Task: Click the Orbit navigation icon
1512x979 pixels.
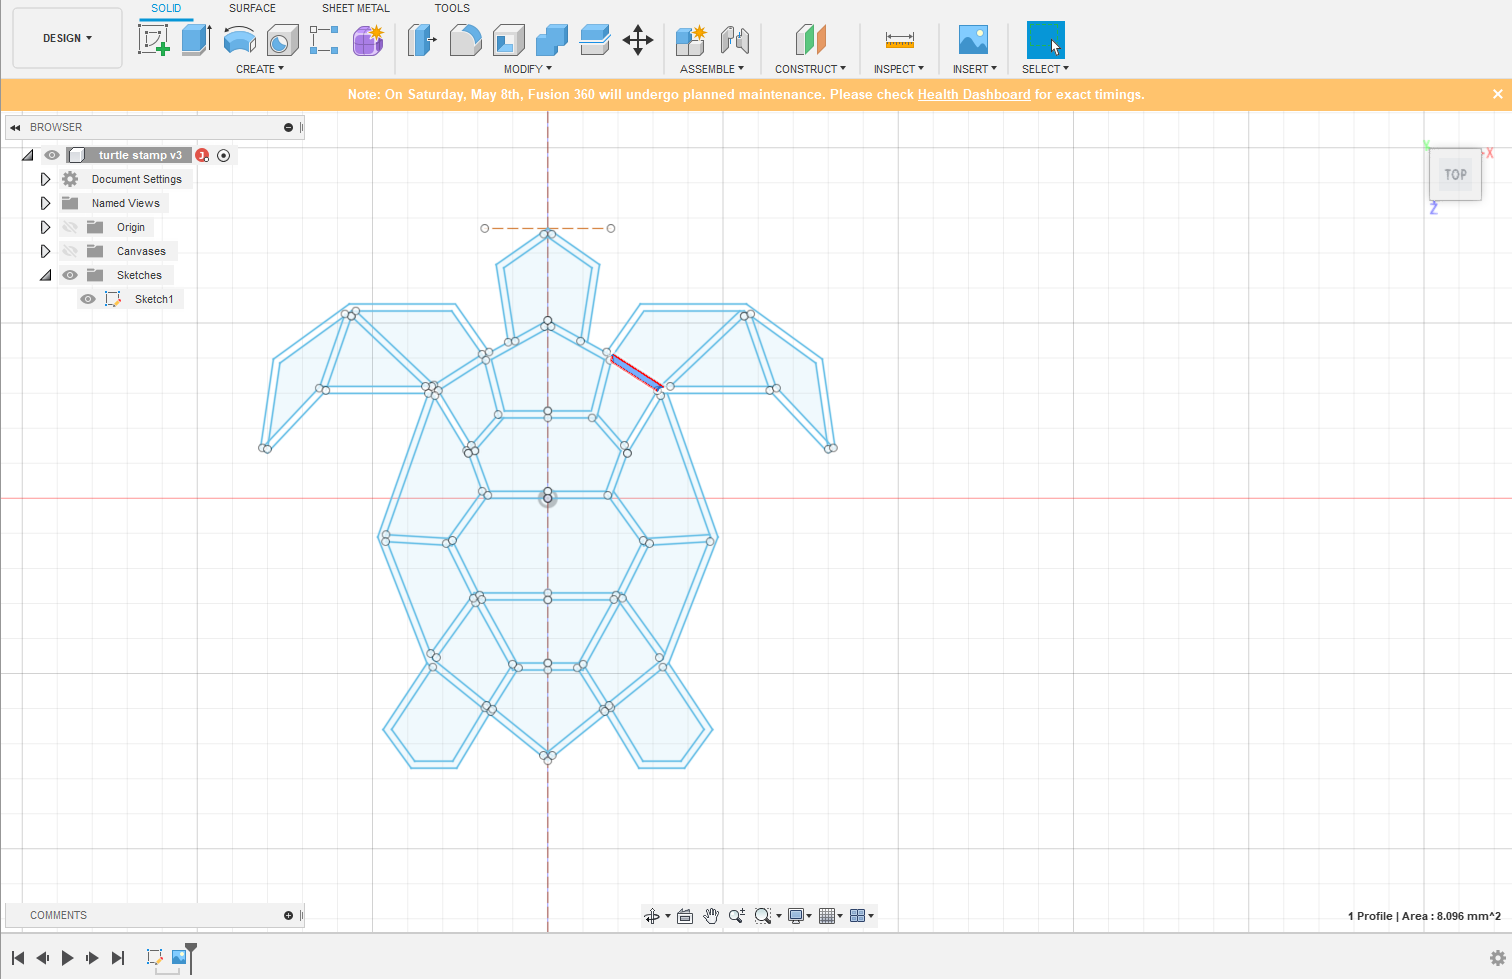Action: coord(652,916)
